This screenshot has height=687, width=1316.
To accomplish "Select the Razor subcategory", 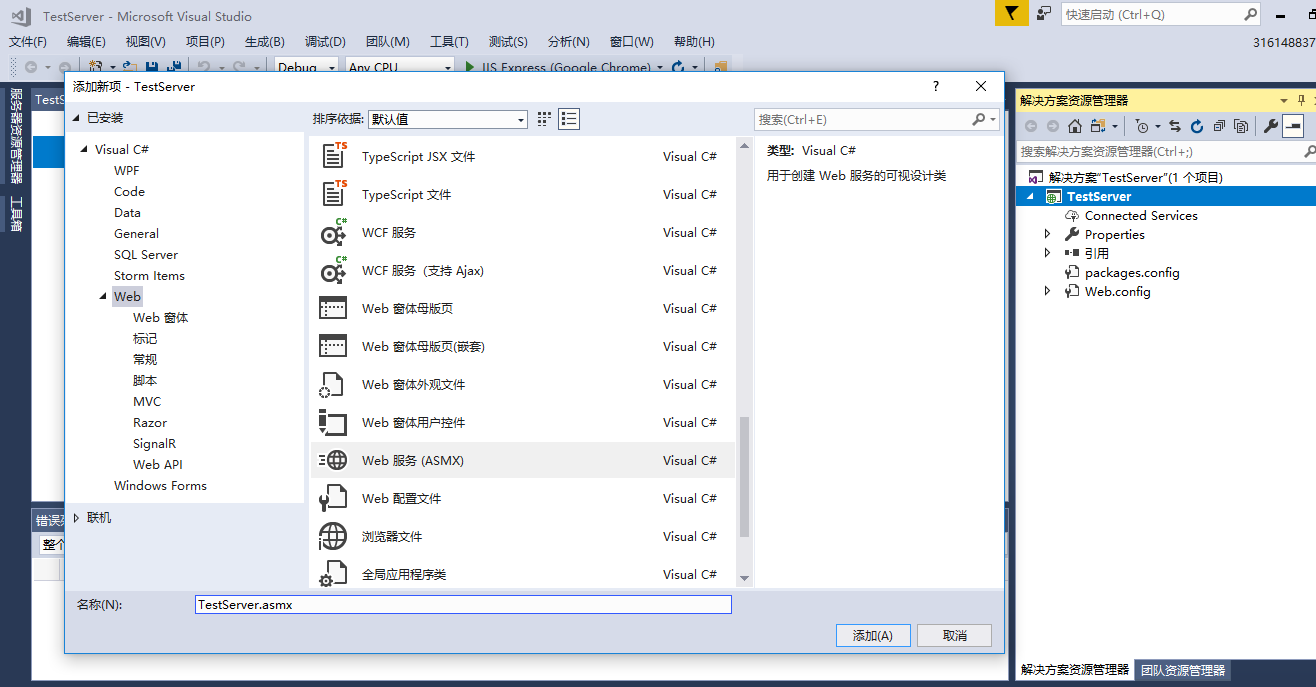I will tap(150, 422).
